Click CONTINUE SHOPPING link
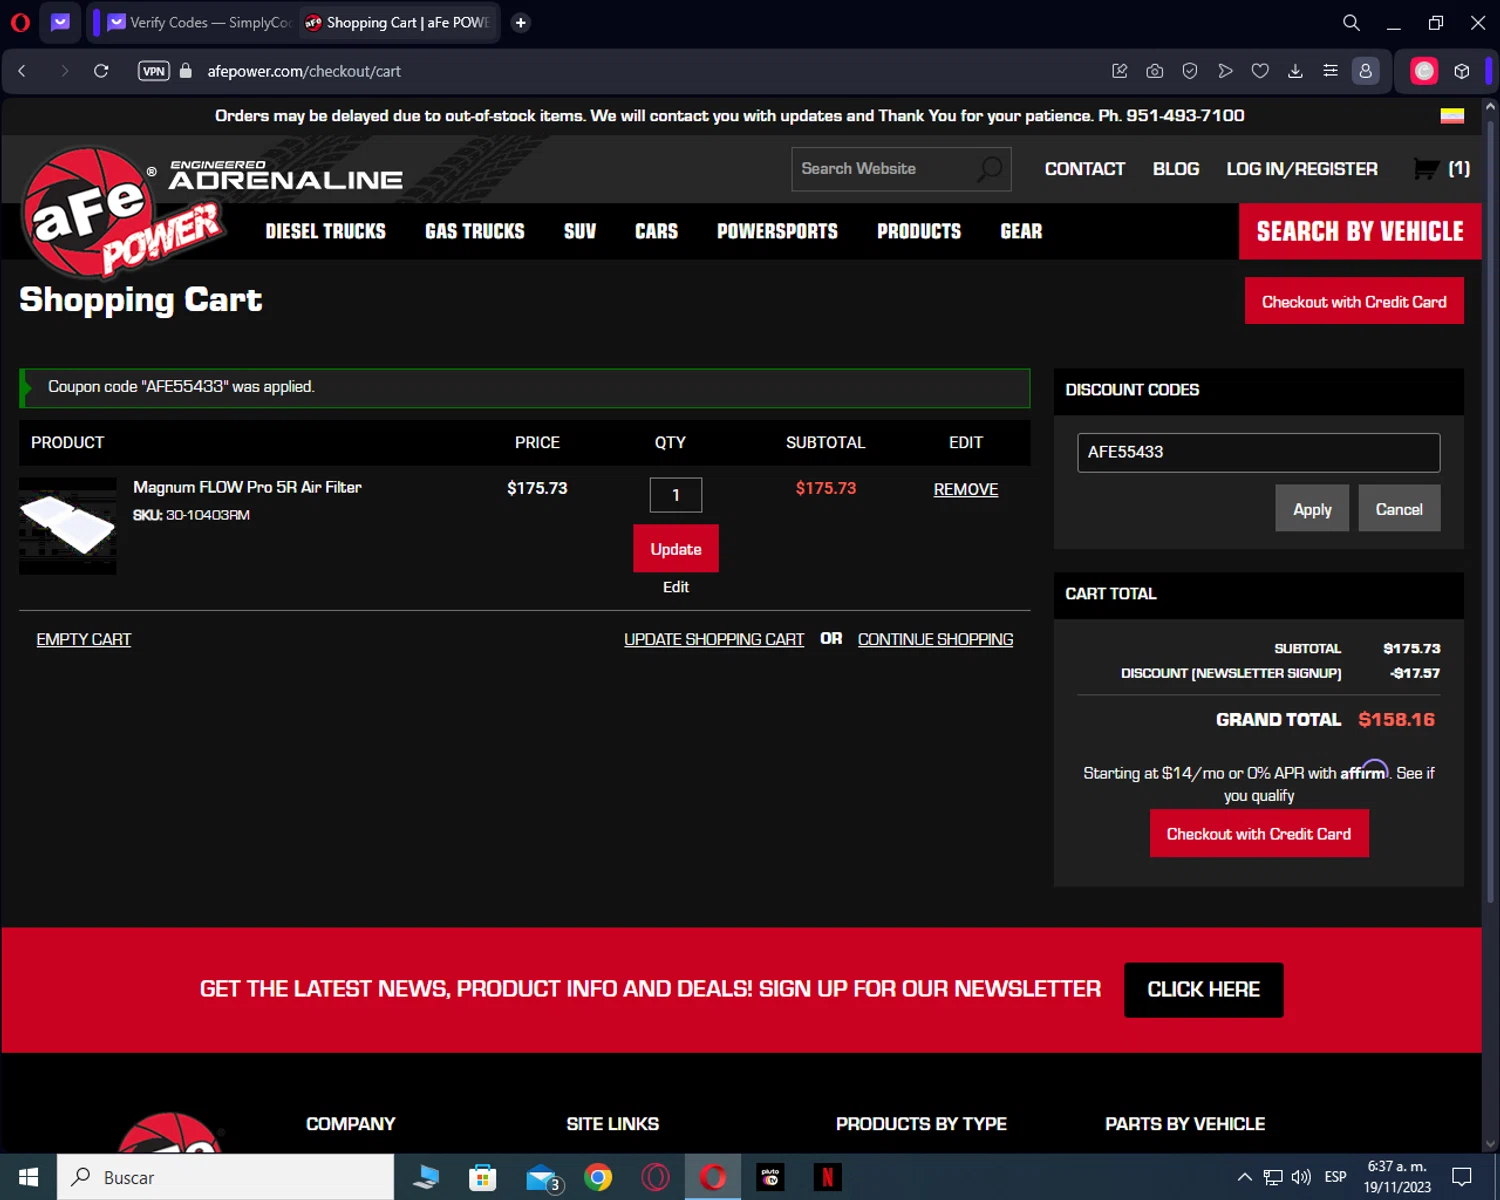Screen dimensions: 1500x1200 point(935,639)
